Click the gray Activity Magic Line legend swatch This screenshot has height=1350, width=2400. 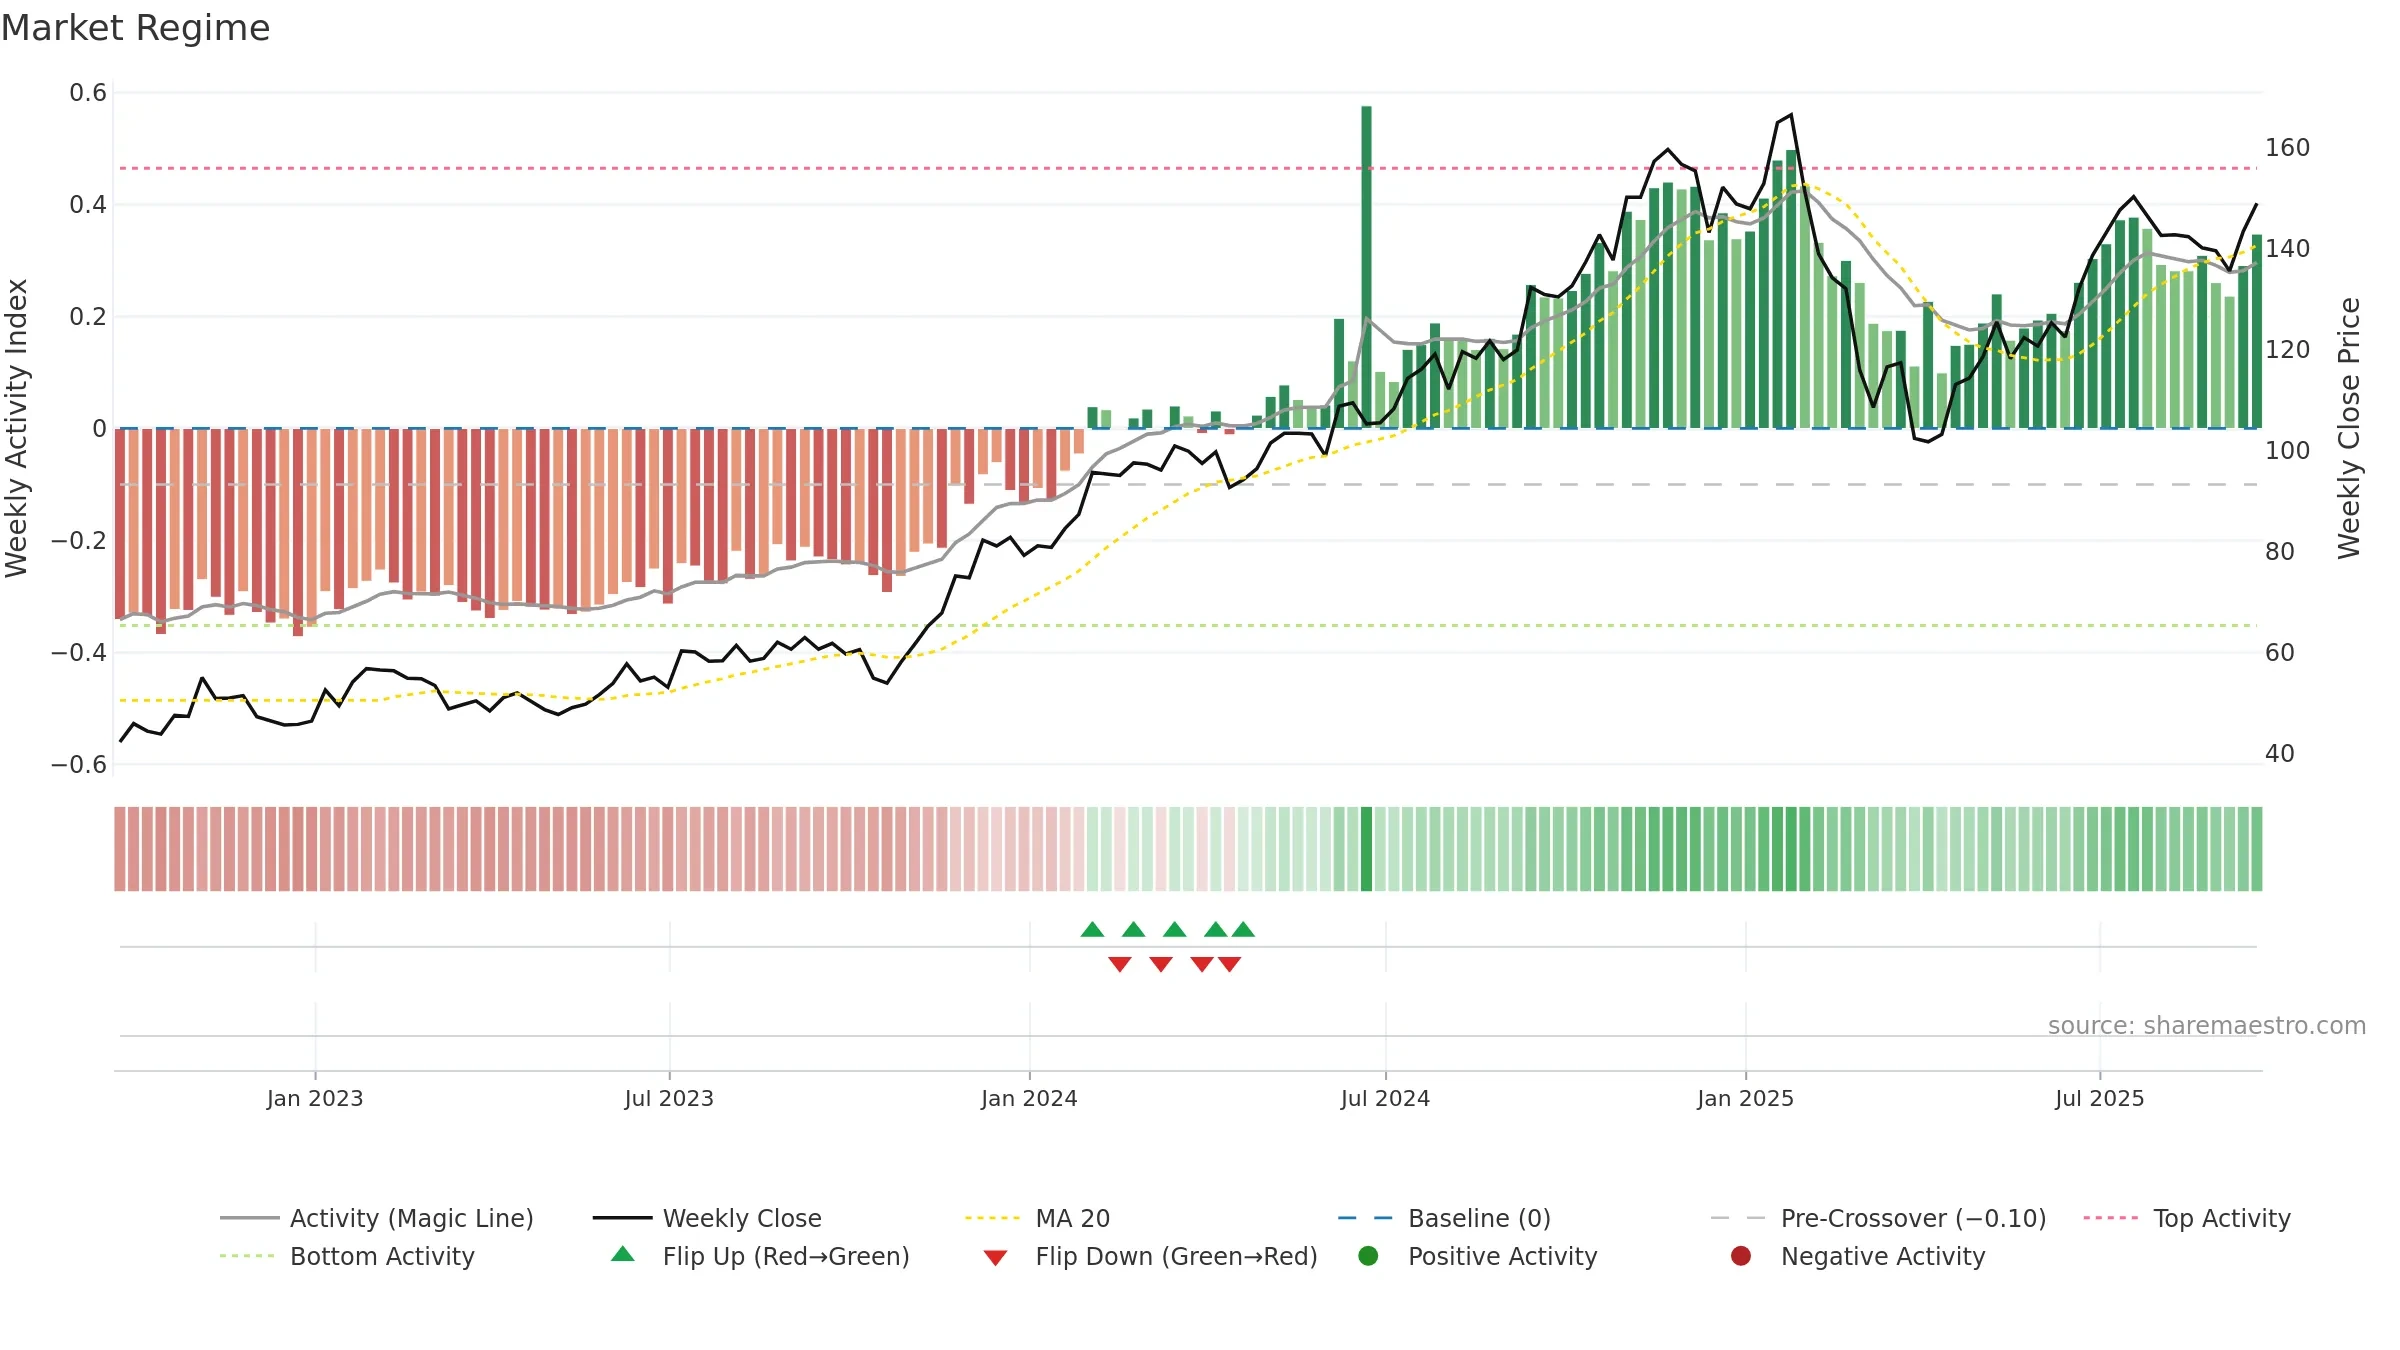249,1218
